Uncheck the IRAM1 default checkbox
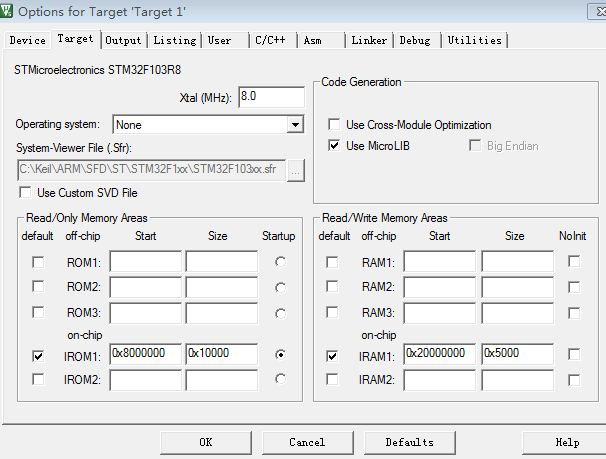 [332, 355]
